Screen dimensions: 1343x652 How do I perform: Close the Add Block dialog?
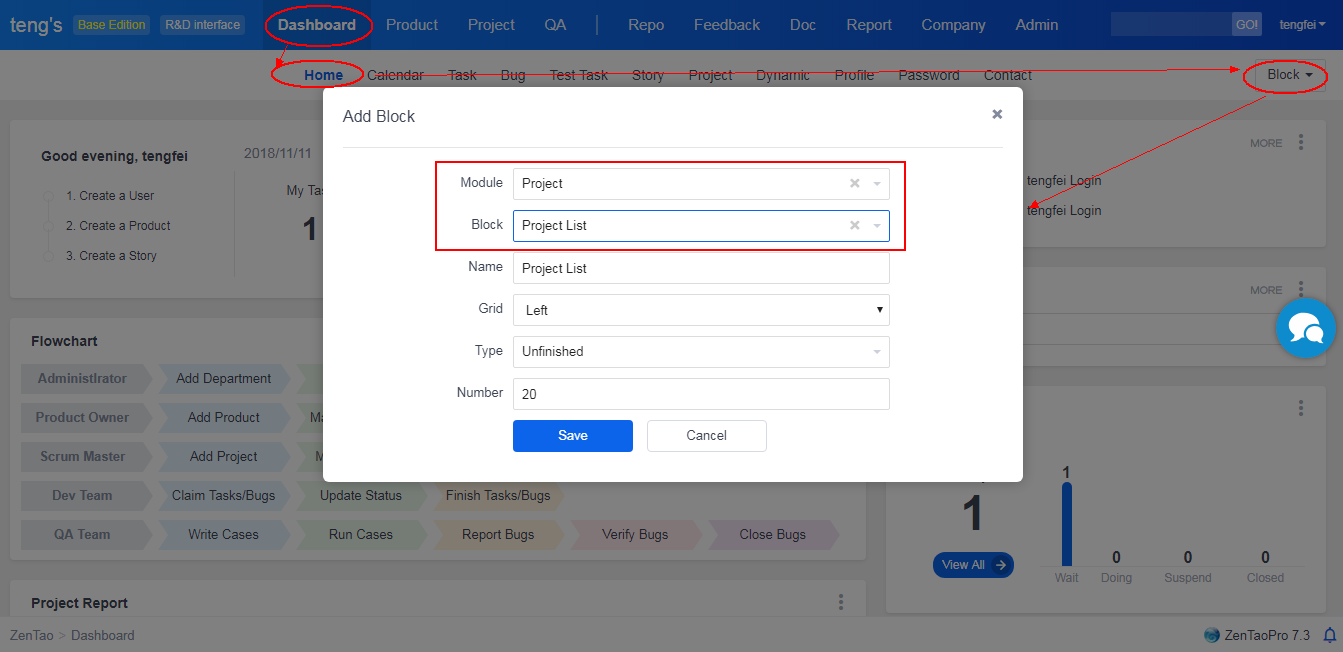point(996,114)
